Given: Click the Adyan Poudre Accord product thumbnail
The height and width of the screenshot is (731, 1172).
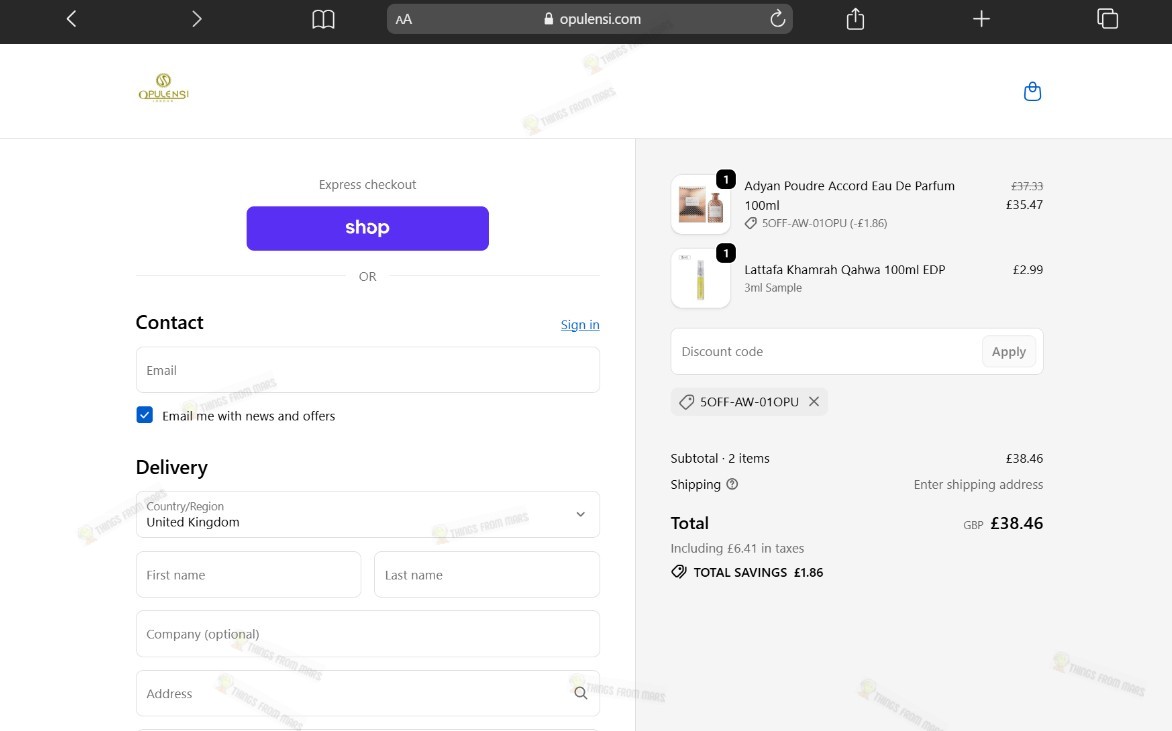Looking at the screenshot, I should (700, 205).
